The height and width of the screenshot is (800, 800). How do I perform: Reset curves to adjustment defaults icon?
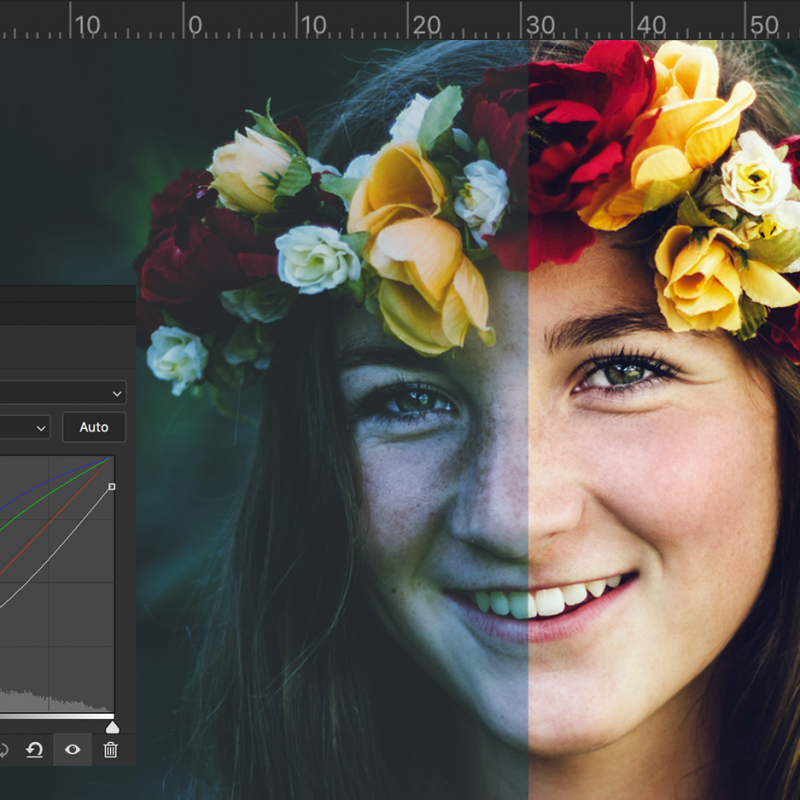pos(35,749)
